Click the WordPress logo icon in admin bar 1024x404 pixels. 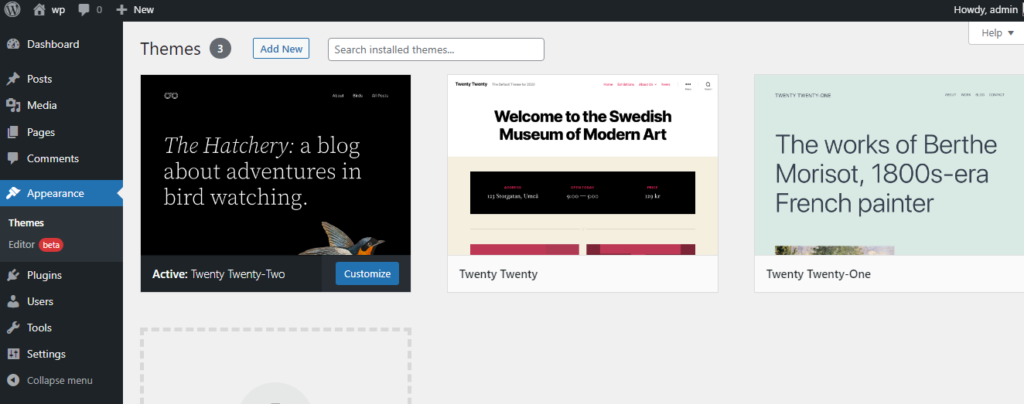click(x=12, y=9)
